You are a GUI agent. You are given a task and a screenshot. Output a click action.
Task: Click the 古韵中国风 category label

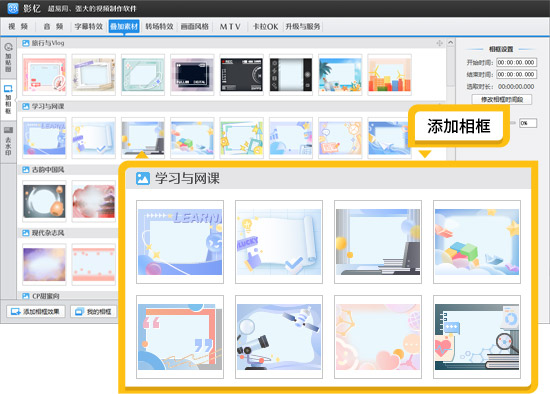tap(48, 170)
